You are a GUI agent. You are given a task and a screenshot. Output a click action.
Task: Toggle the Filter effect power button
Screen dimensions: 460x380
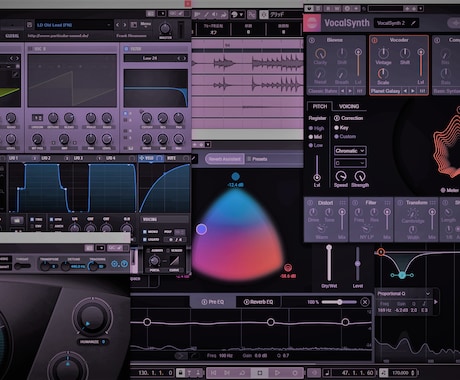pos(355,202)
